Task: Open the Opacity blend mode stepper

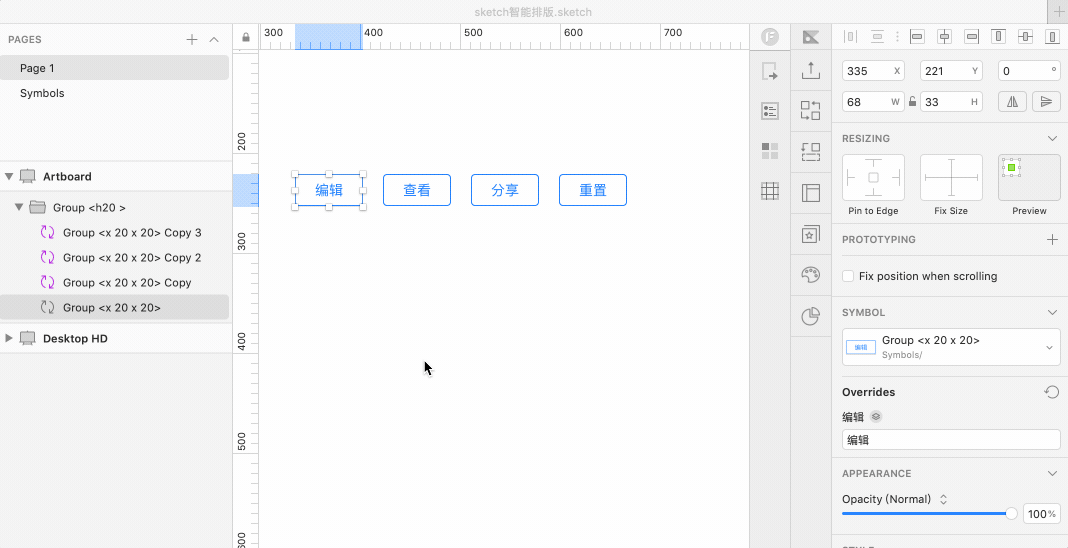Action: [943, 499]
